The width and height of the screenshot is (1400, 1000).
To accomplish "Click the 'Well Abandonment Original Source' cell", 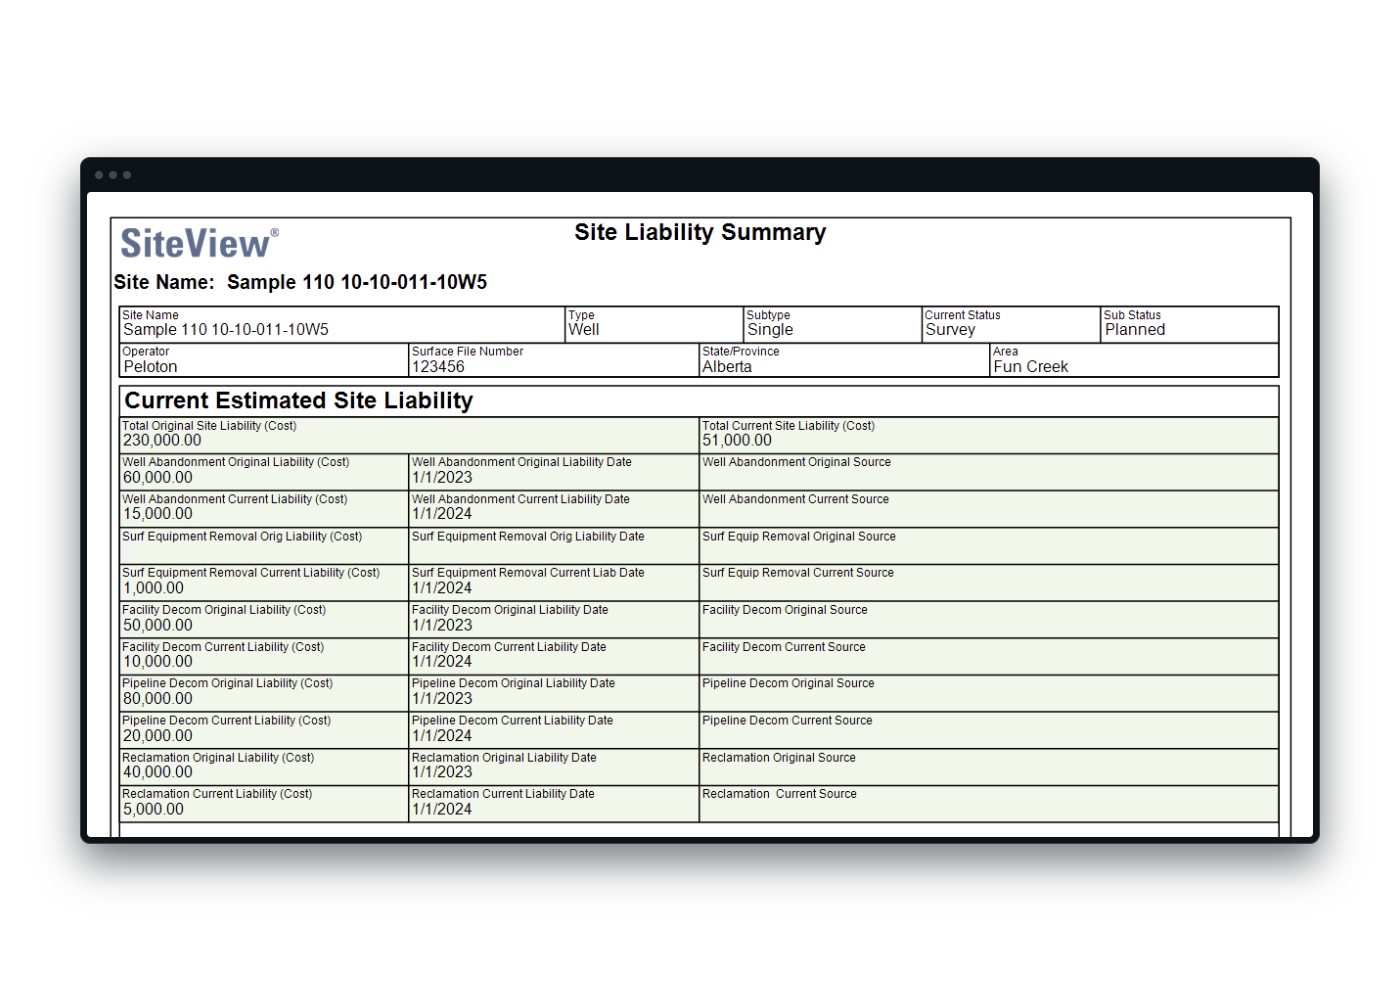I will (989, 472).
